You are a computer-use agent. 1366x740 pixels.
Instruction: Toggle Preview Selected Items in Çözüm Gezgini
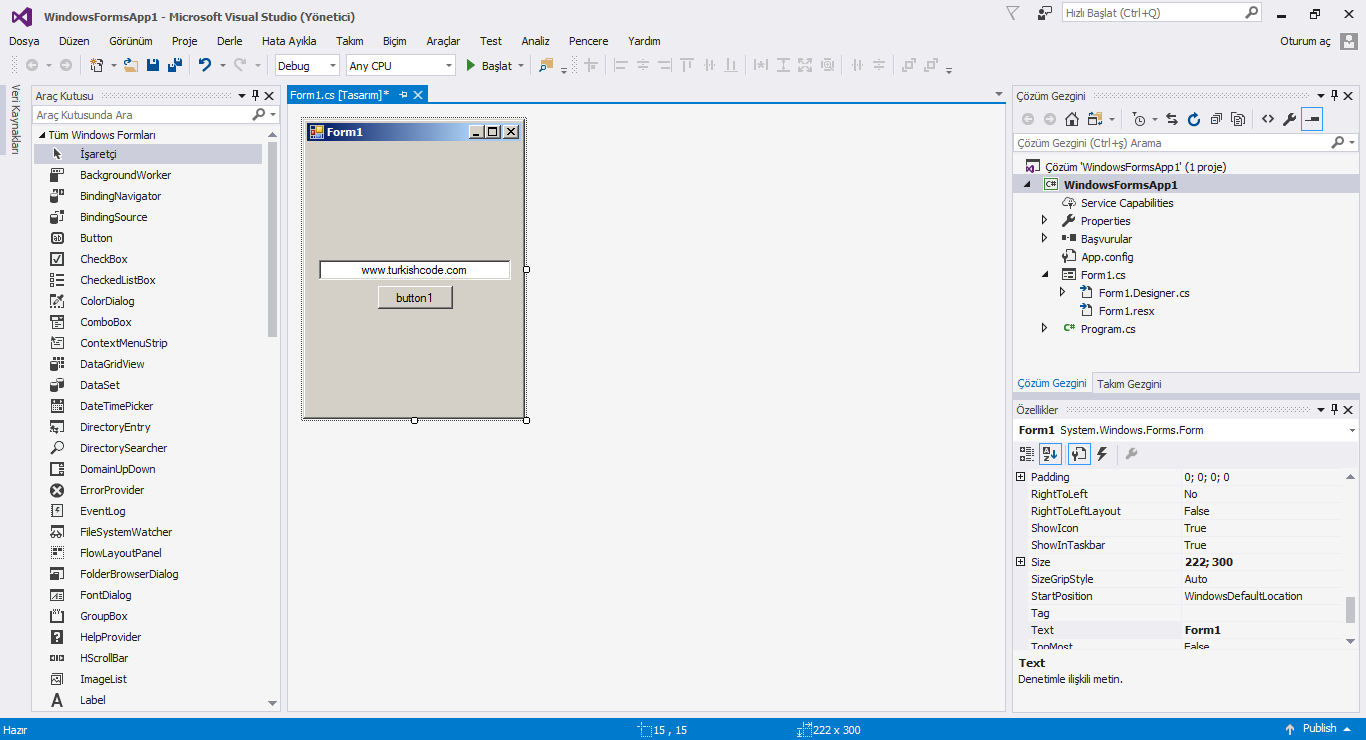pos(1312,119)
